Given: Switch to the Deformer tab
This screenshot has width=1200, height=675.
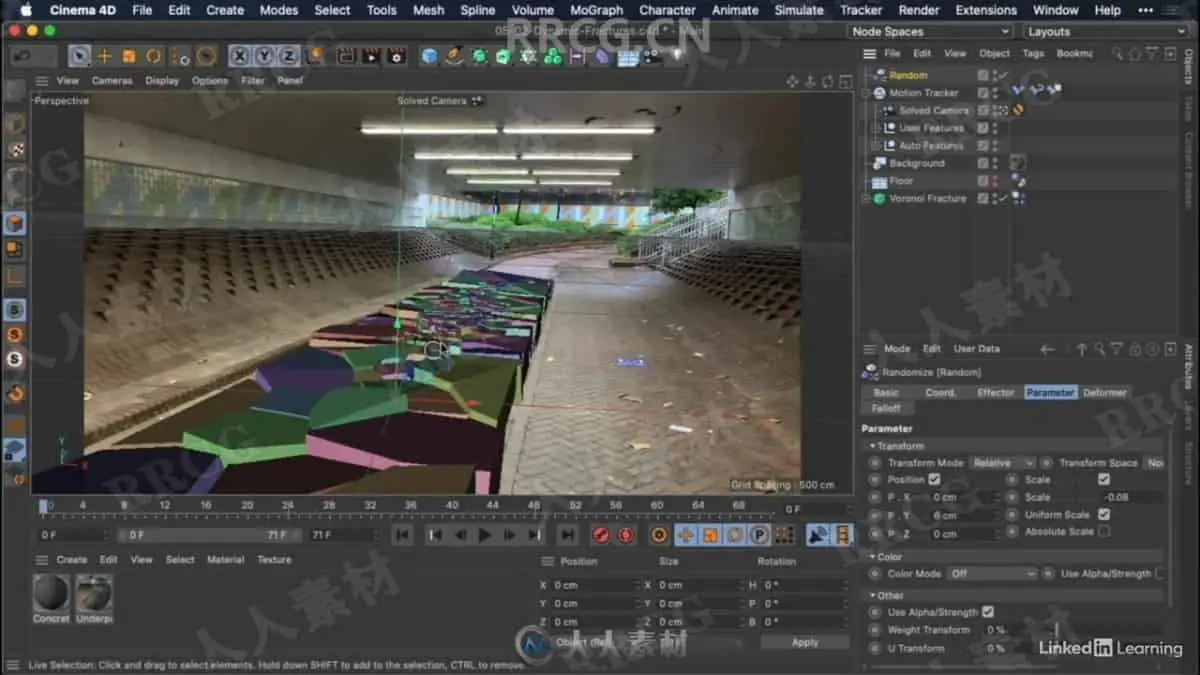Looking at the screenshot, I should tap(1104, 393).
